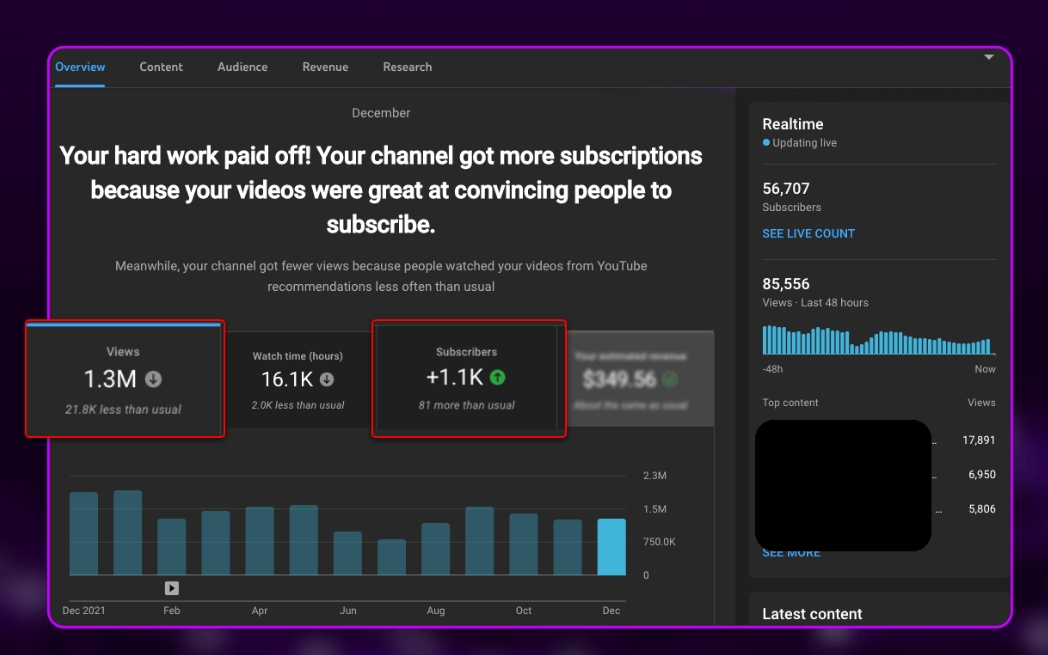Select the Revenue tab
The width and height of the screenshot is (1048, 655).
325,67
